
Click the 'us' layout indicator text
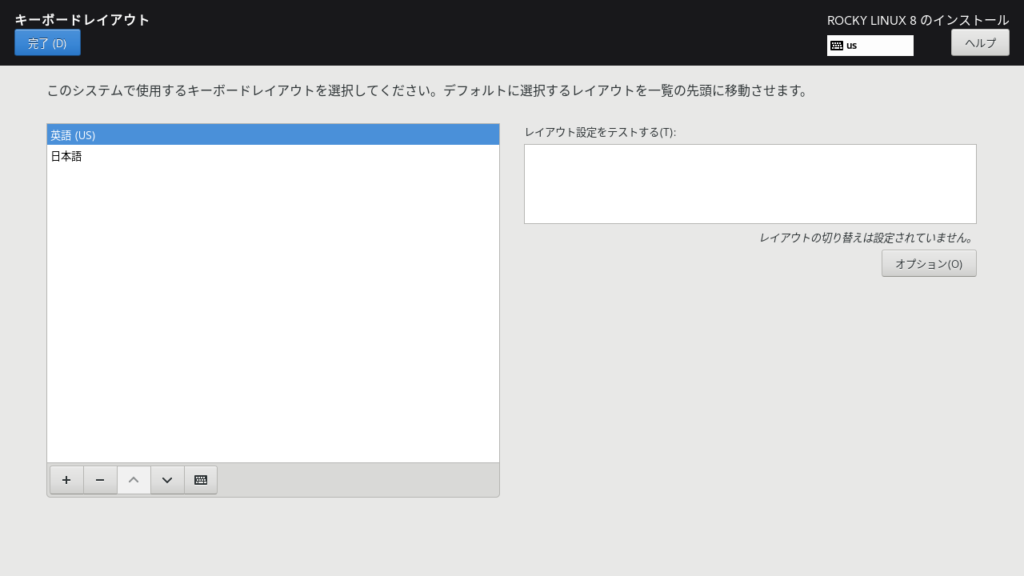852,46
